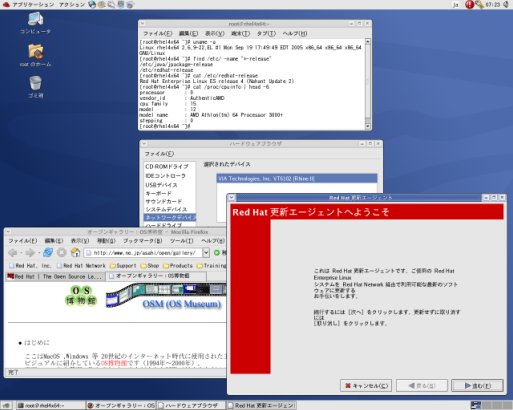The image size is (513, 410).
Task: Open the Support bookmark folder in Firefox
Action: pyautogui.click(x=123, y=266)
